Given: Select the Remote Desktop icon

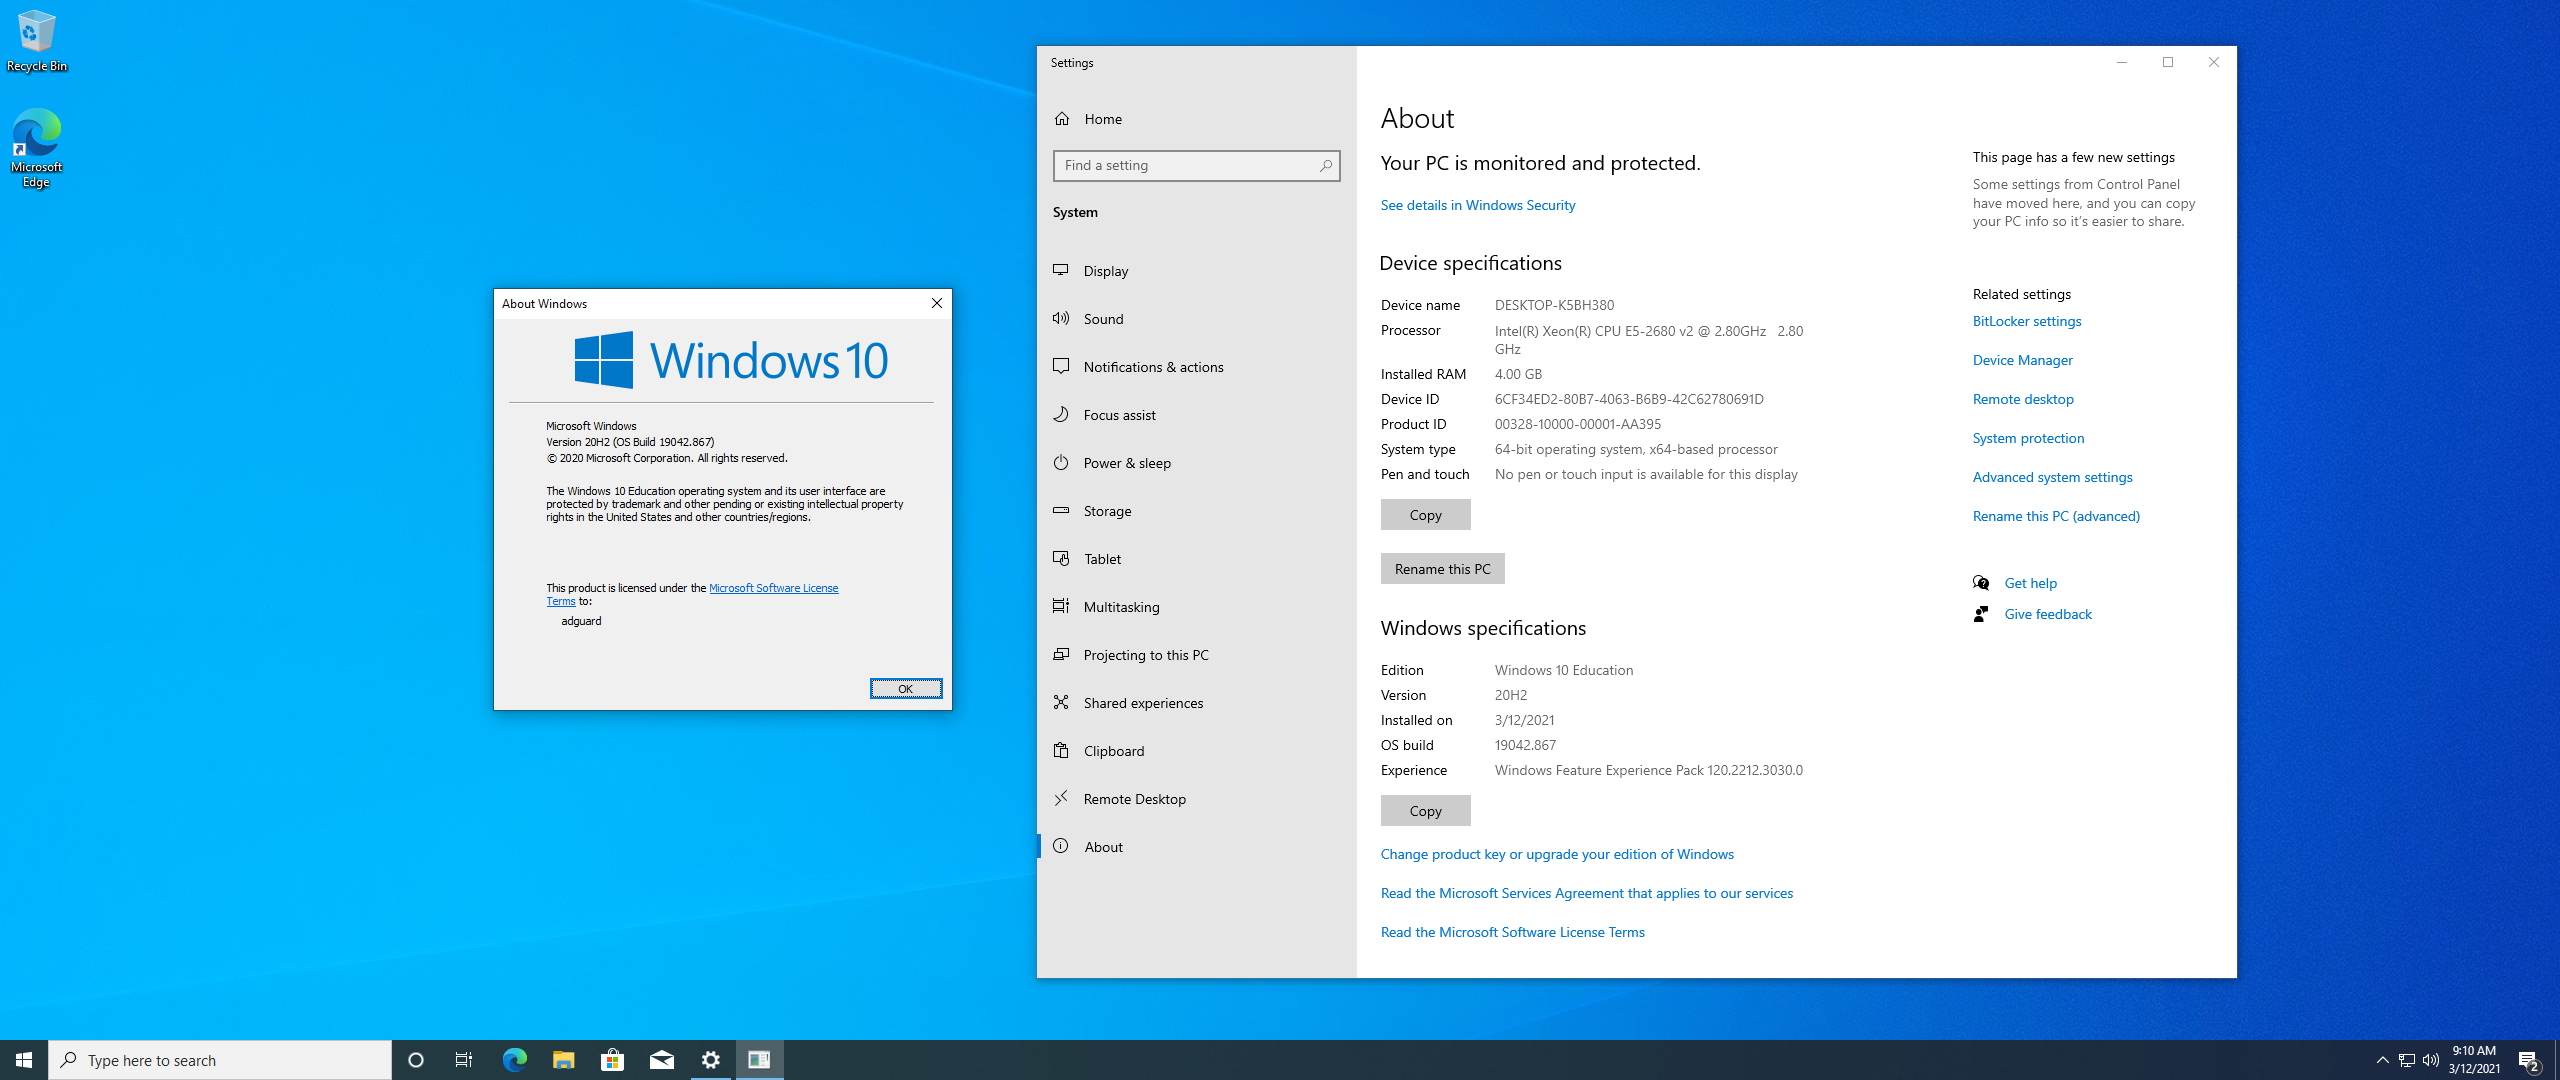Looking at the screenshot, I should (x=1061, y=798).
